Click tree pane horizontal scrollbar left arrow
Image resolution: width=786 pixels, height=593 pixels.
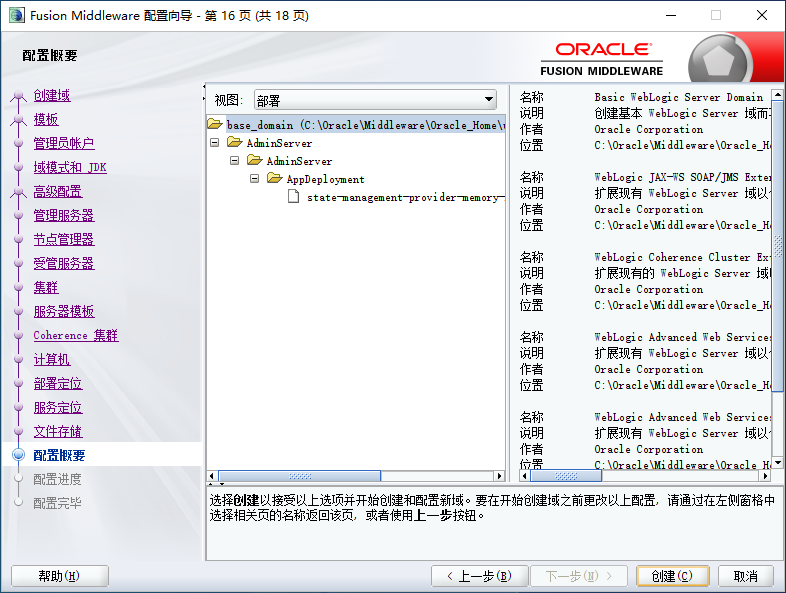tap(212, 476)
